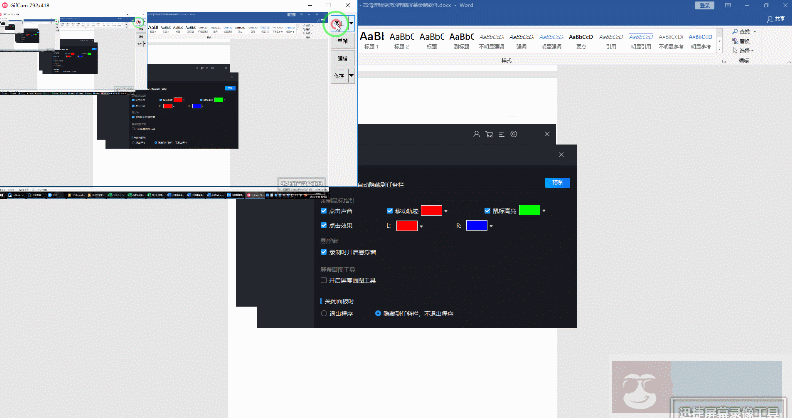Viewport: 792px width, 418px height.
Task: Toggle the first checkbox in mouse effects row
Action: coord(324,212)
